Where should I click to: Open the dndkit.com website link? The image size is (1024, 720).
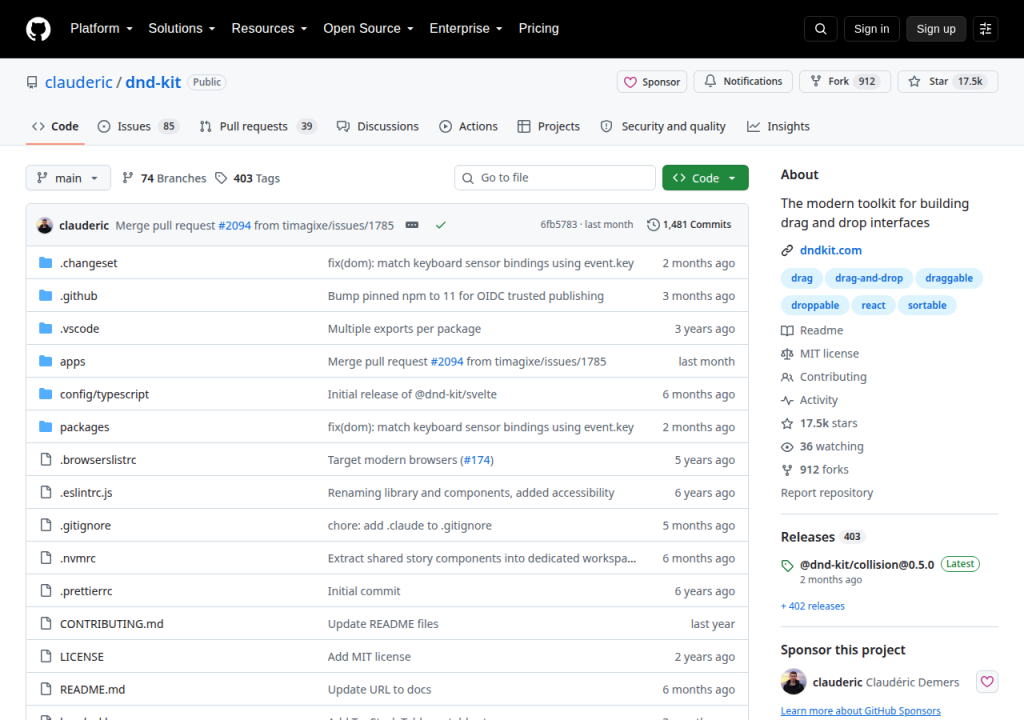[x=831, y=250]
